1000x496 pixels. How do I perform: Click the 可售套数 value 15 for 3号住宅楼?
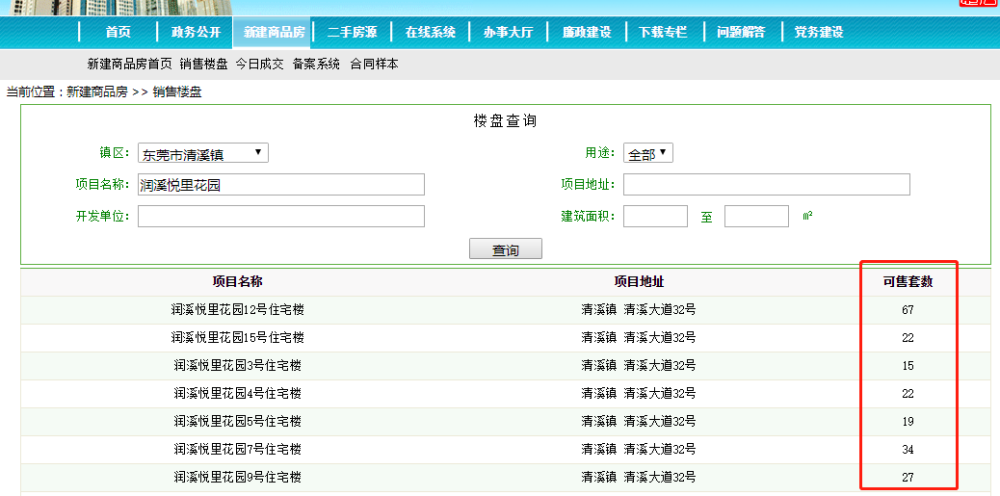coord(908,366)
